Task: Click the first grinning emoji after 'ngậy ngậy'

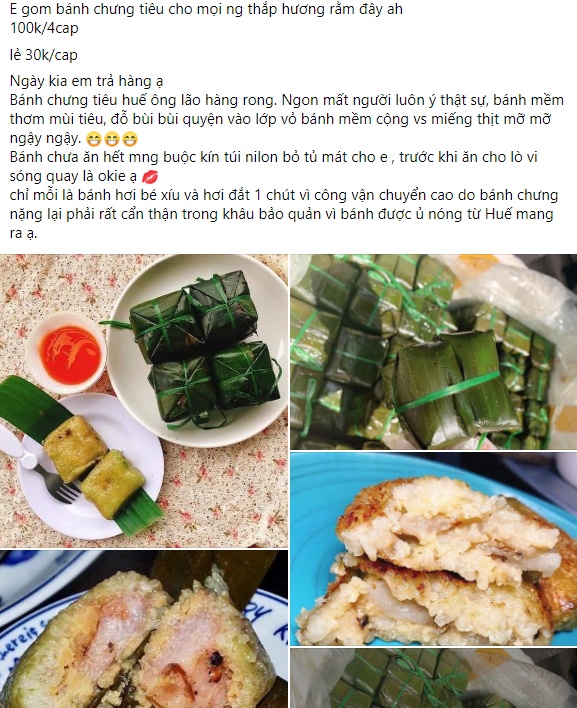Action: tap(93, 139)
